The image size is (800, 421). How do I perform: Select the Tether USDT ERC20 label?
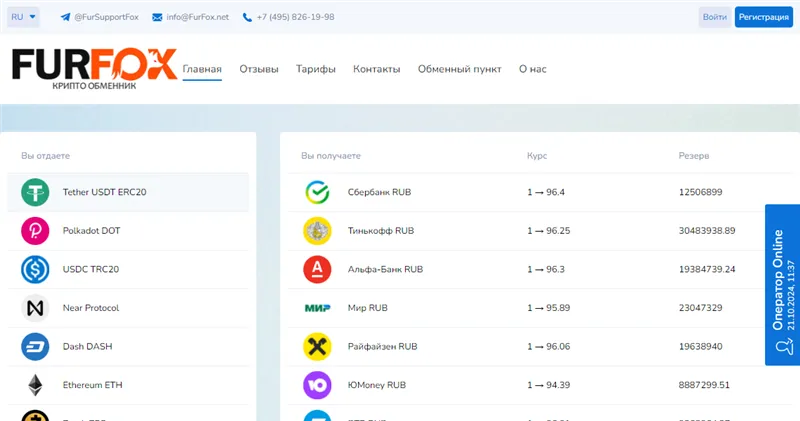(x=105, y=192)
